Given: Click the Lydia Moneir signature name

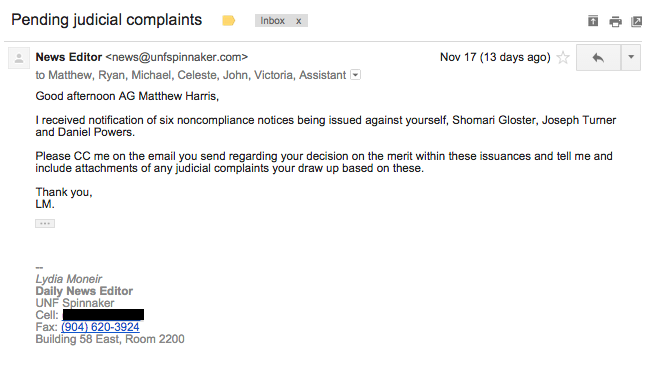Looking at the screenshot, I should (x=69, y=279).
